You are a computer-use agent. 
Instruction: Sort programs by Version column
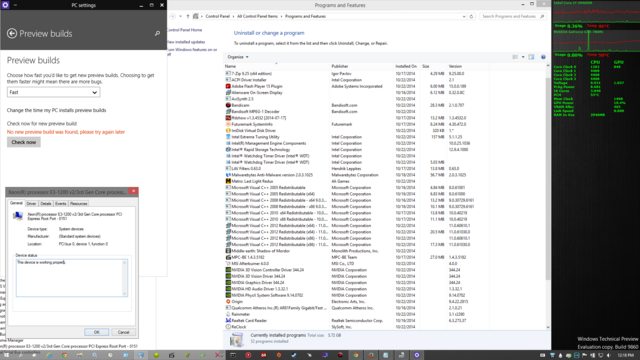455,66
